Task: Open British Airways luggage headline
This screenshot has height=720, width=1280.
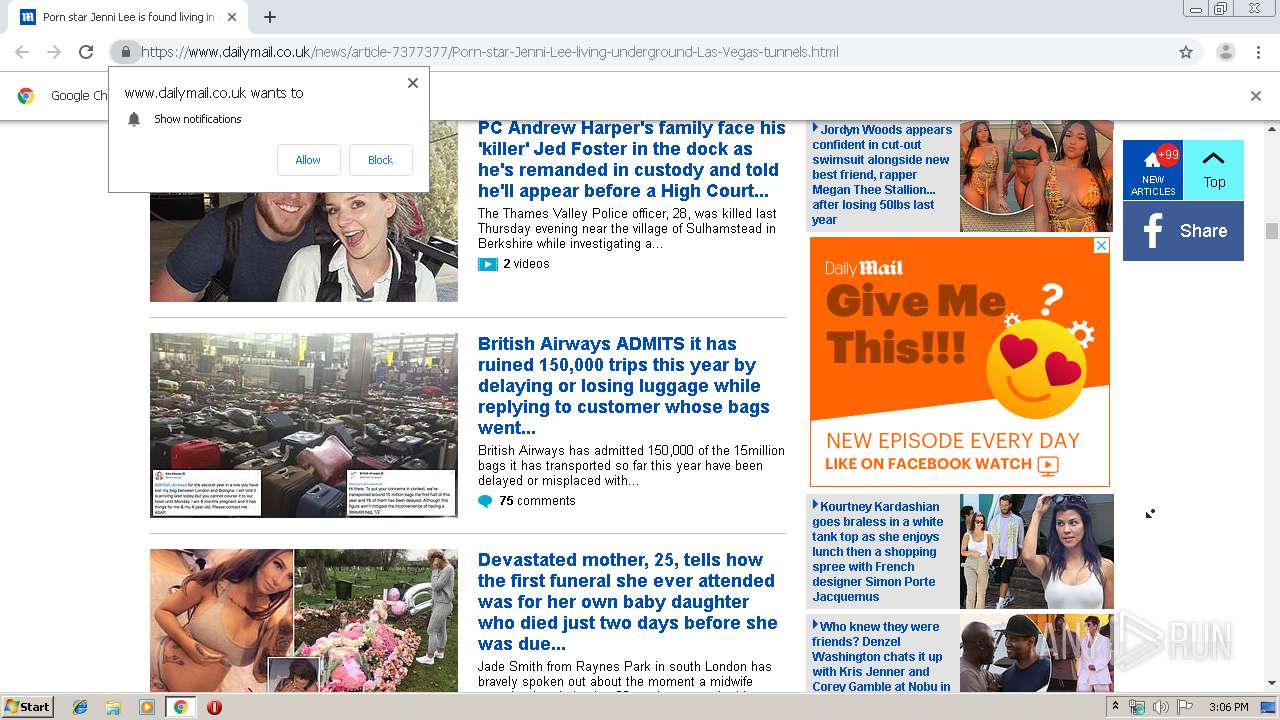Action: coord(624,385)
